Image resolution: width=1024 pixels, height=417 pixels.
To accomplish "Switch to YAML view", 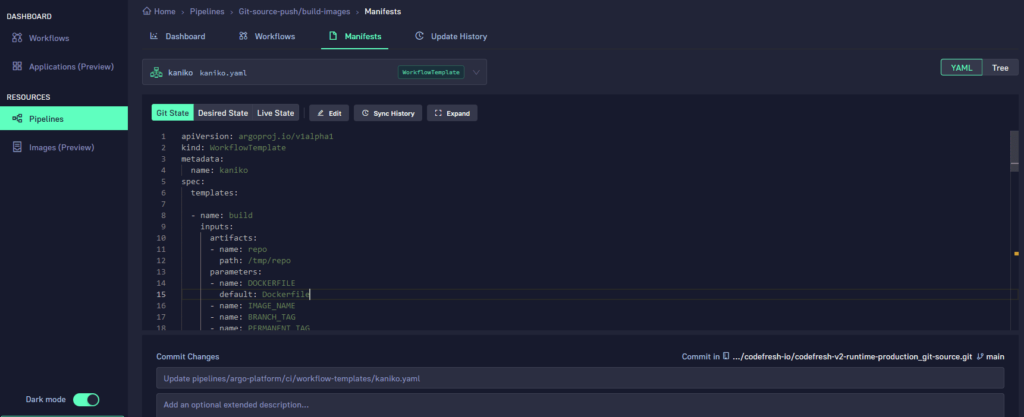I will click(x=960, y=68).
